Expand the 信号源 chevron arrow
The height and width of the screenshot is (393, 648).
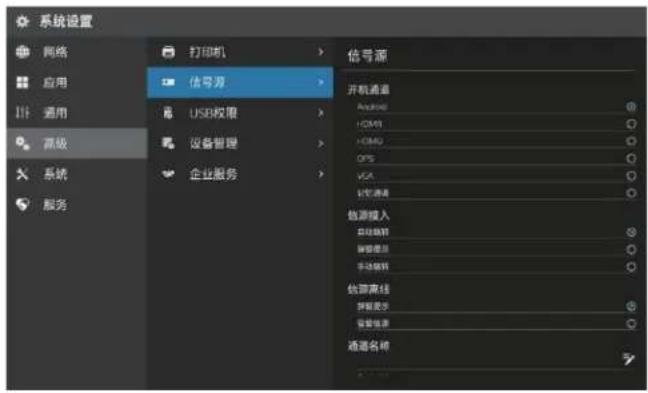click(x=321, y=82)
